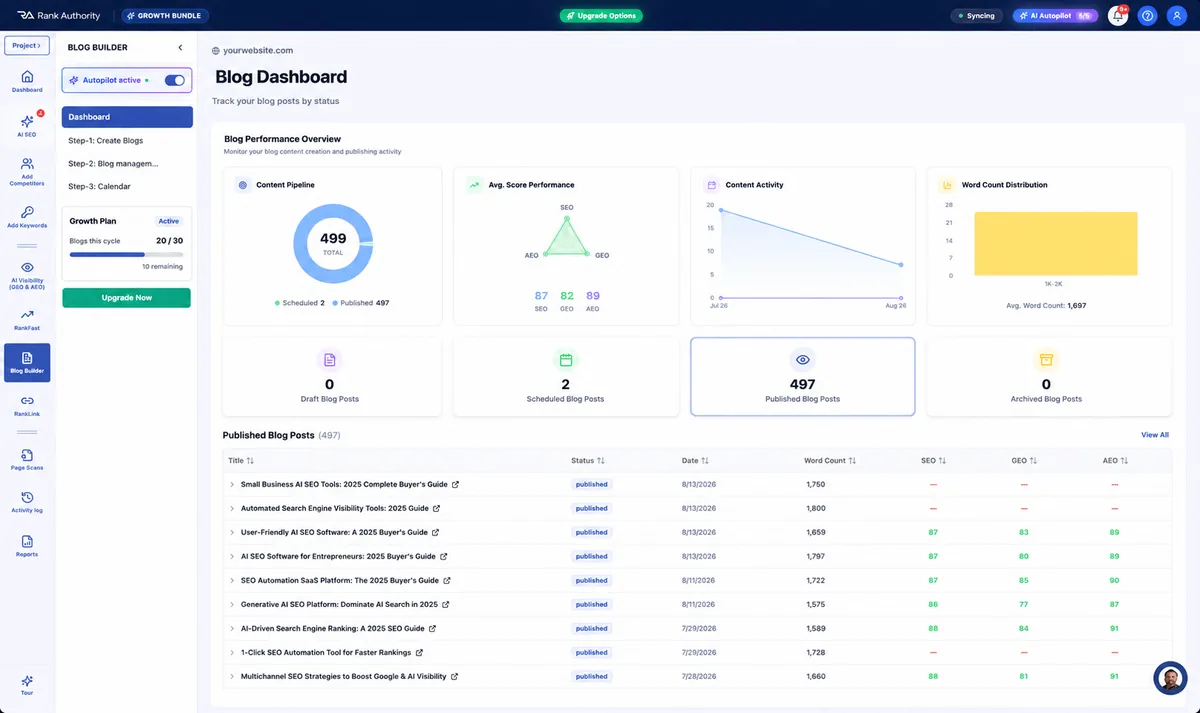This screenshot has width=1200, height=713.
Task: Expand row Automated Search Engine Visibility Tools
Action: (232, 508)
